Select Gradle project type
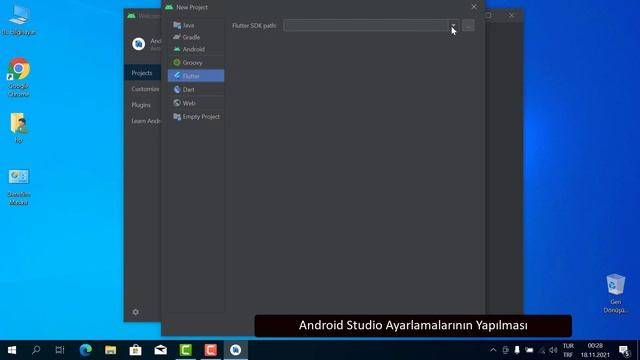Image resolution: width=640 pixels, height=360 pixels. pos(196,37)
